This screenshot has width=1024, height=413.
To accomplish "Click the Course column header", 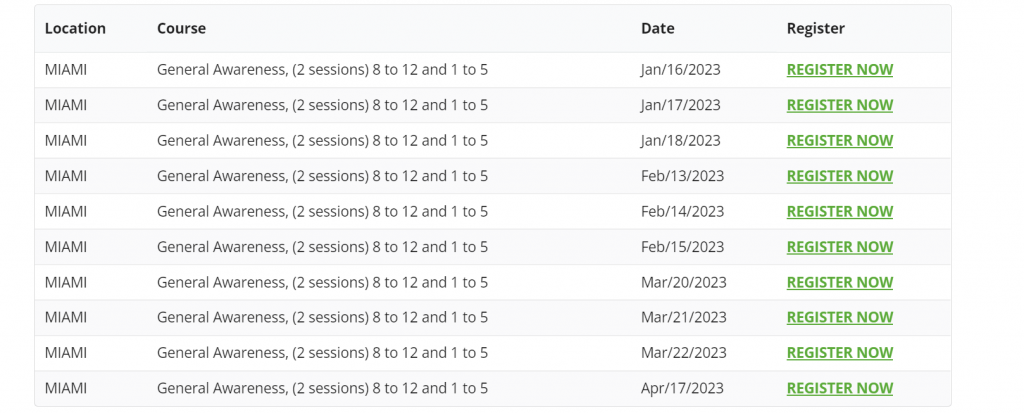I will pyautogui.click(x=181, y=29).
